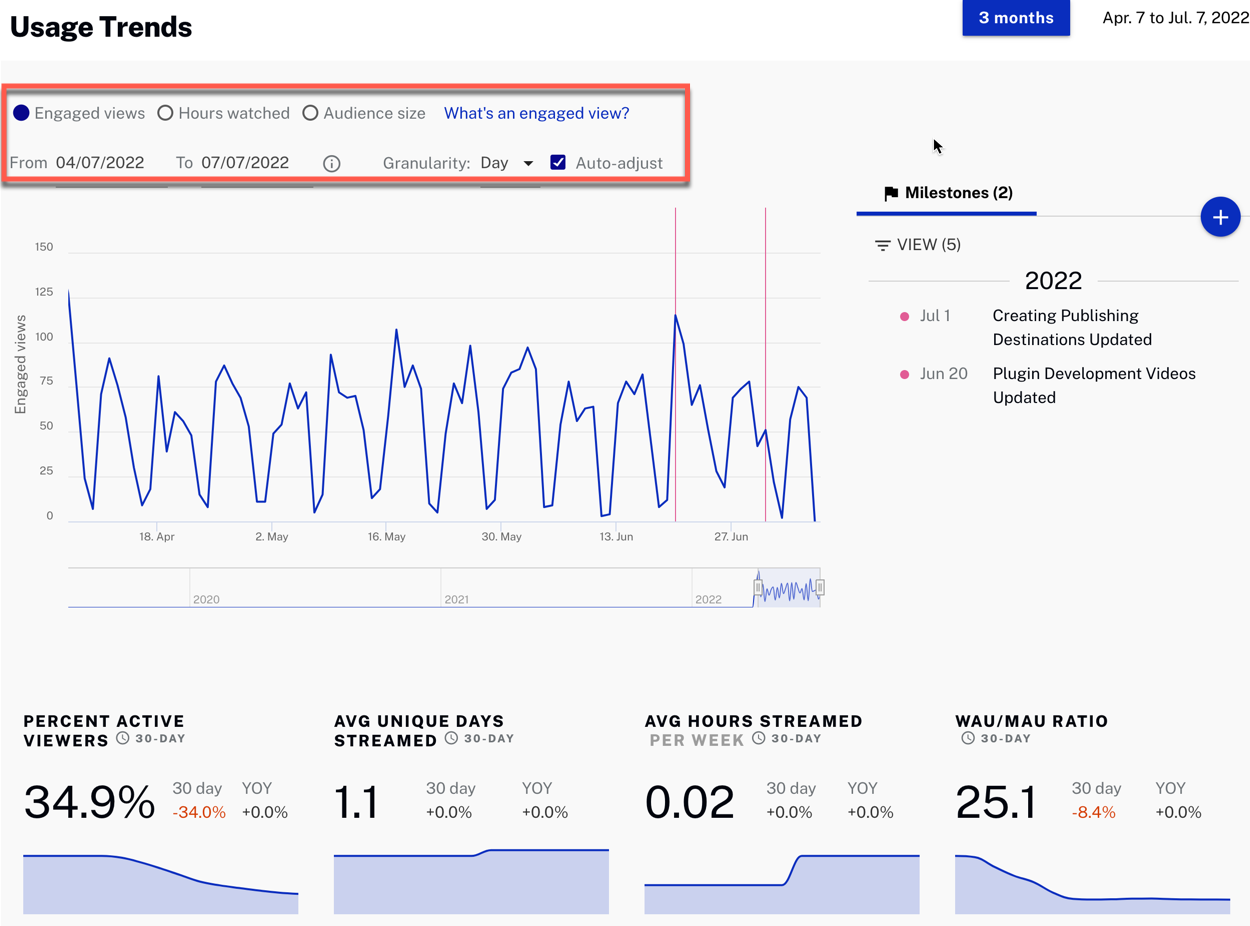
Task: Open the What's an engaged view link
Action: 536,113
